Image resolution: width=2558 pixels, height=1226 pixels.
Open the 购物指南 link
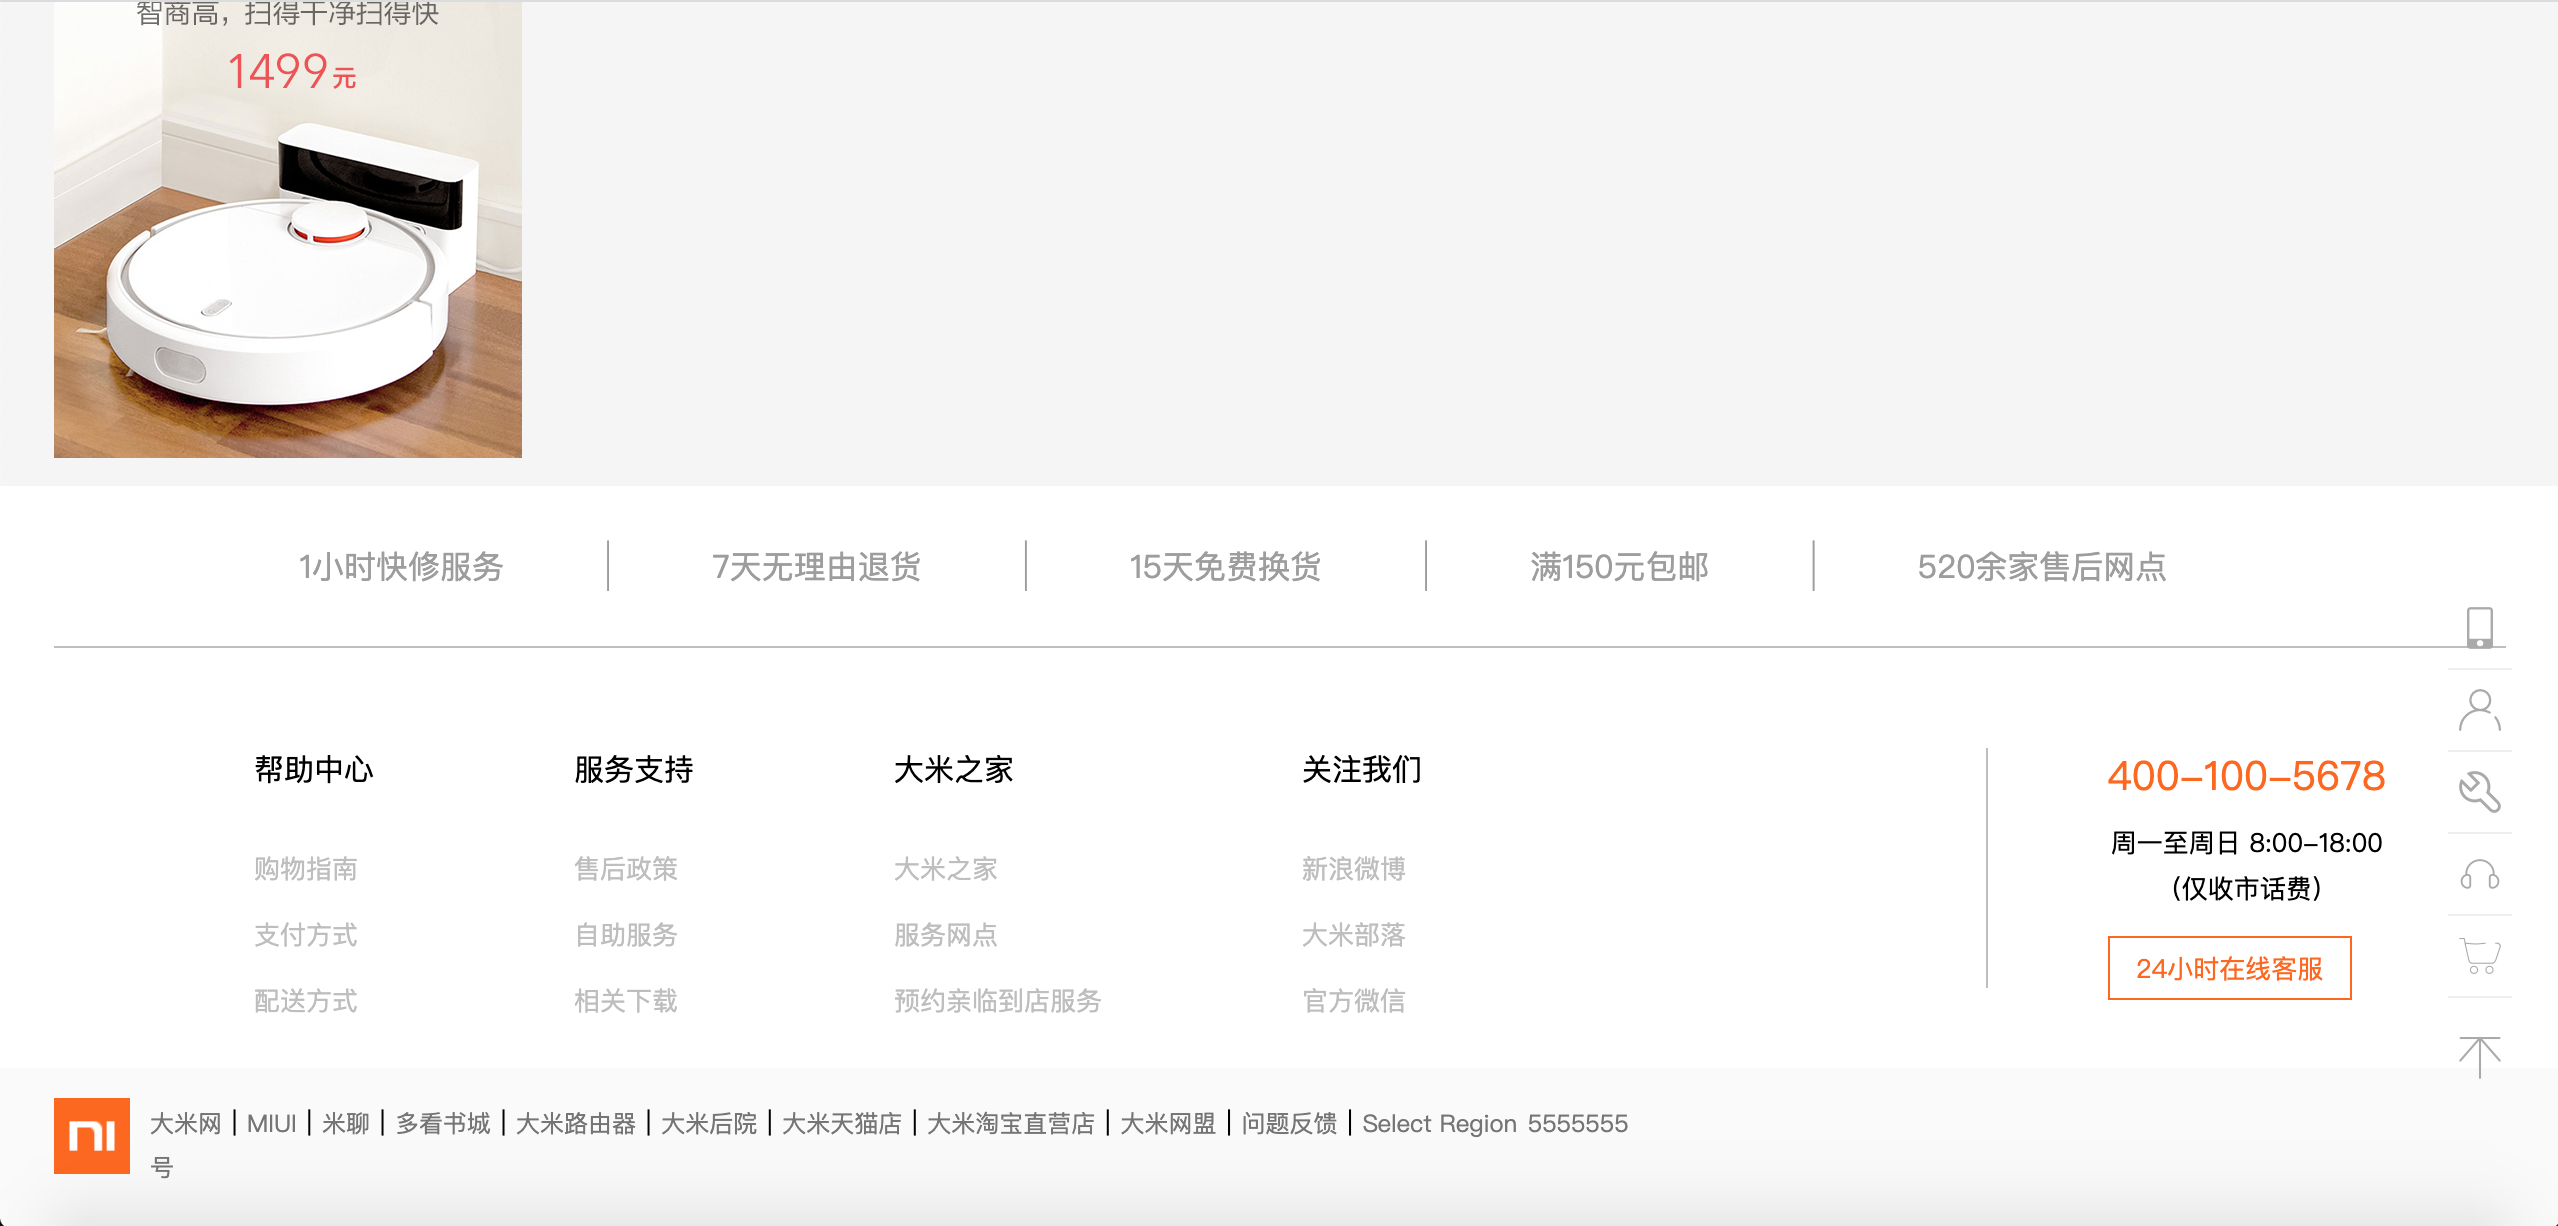306,869
